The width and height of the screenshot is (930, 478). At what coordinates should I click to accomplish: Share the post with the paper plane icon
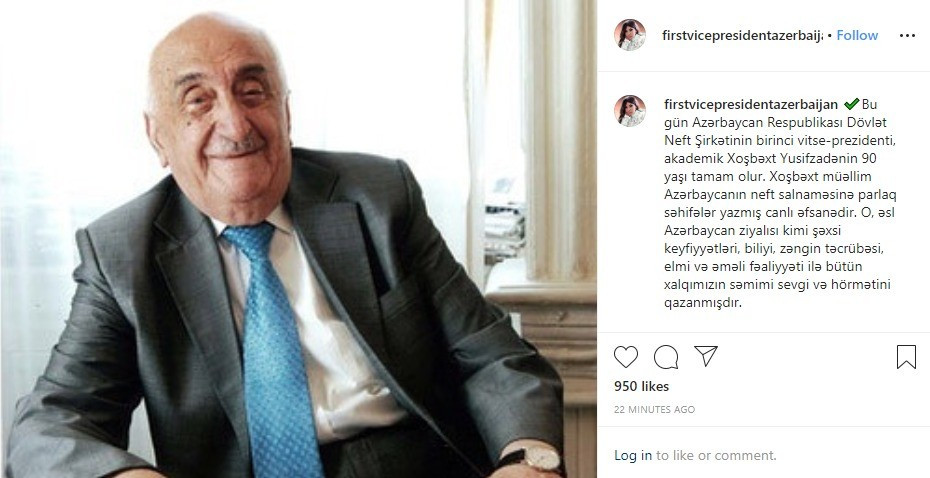[706, 356]
